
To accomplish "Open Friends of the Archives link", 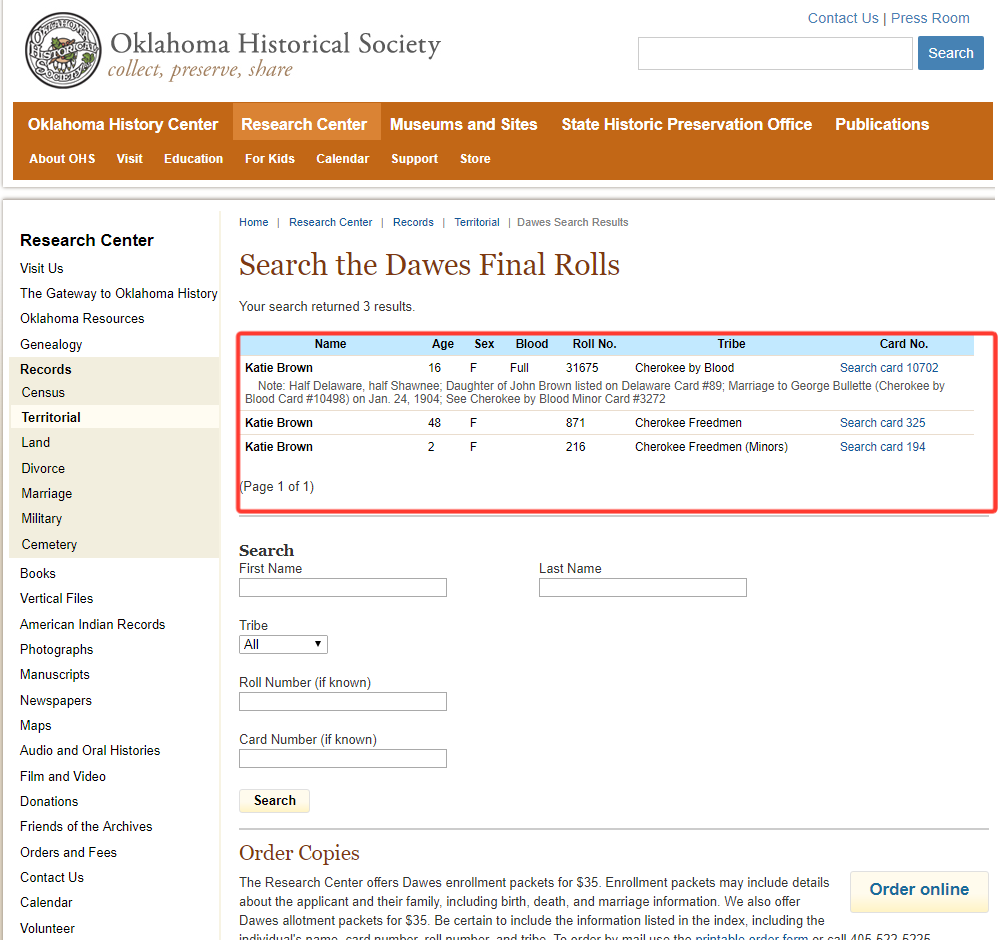I will pos(86,826).
